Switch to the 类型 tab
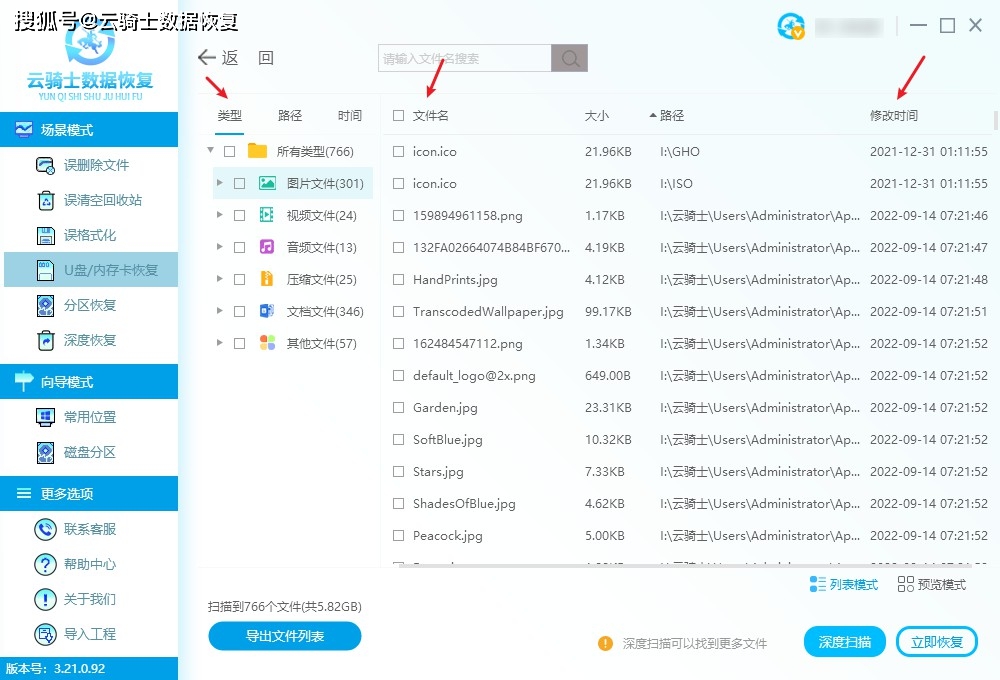Screen dimensions: 1000x680 tap(230, 115)
